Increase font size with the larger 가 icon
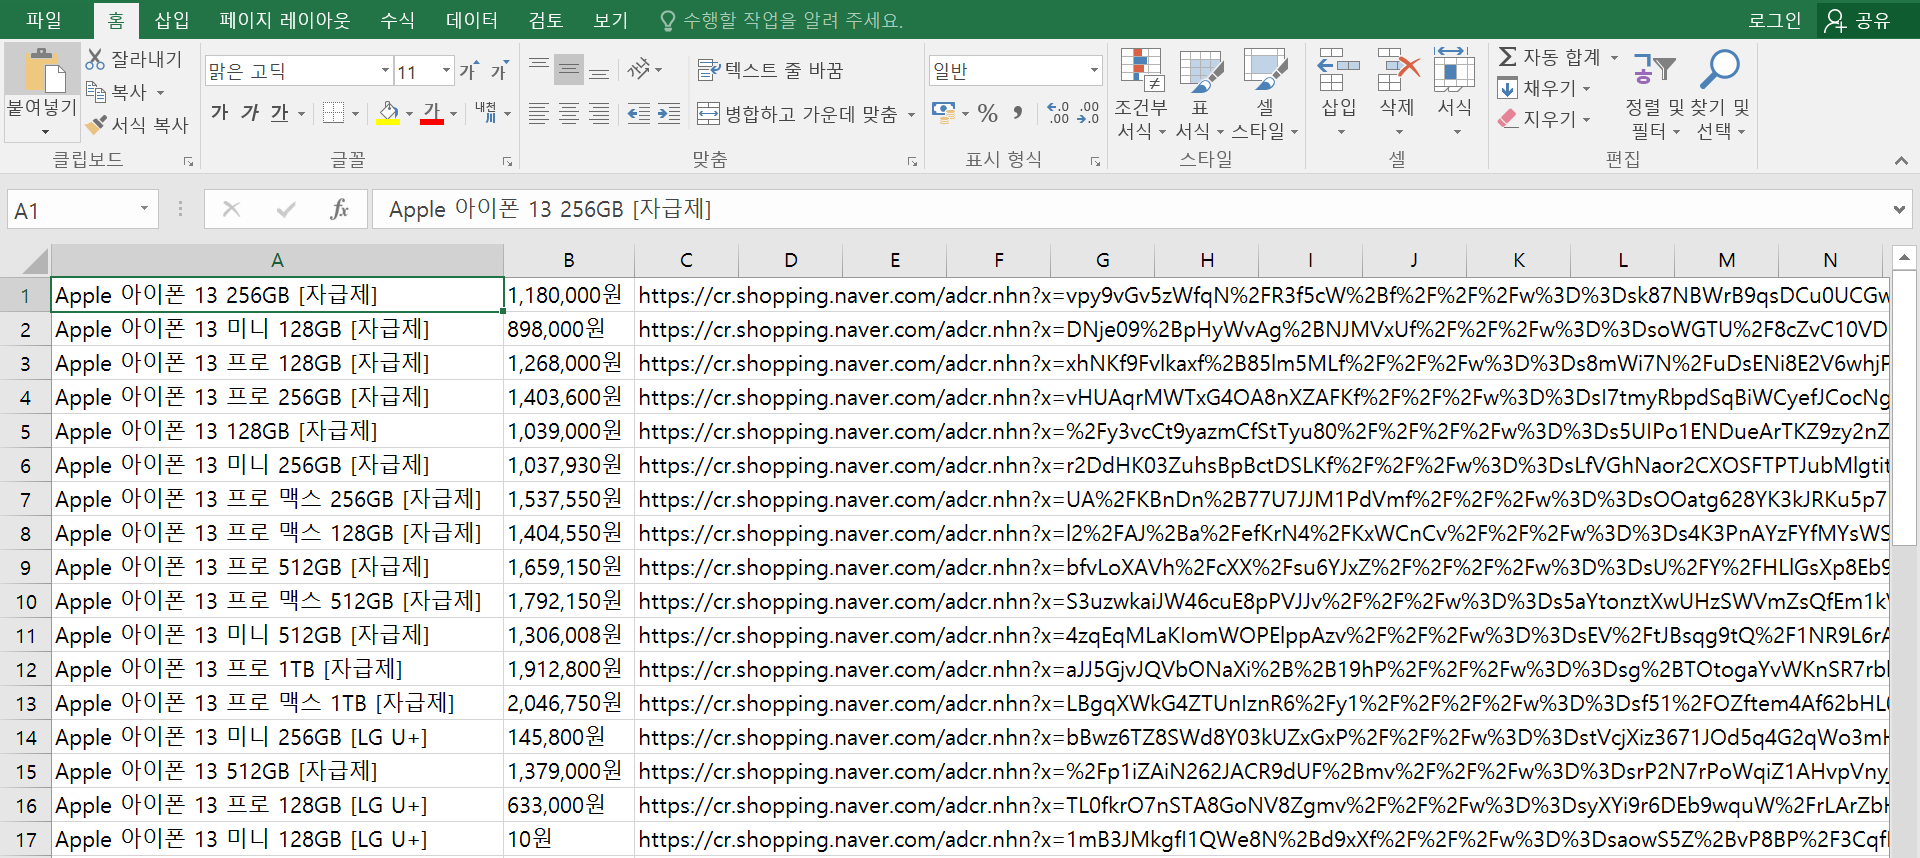 (x=468, y=71)
